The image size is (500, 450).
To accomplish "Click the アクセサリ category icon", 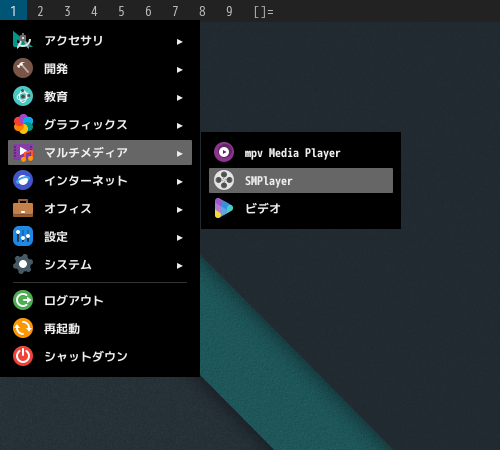I will (x=23, y=40).
